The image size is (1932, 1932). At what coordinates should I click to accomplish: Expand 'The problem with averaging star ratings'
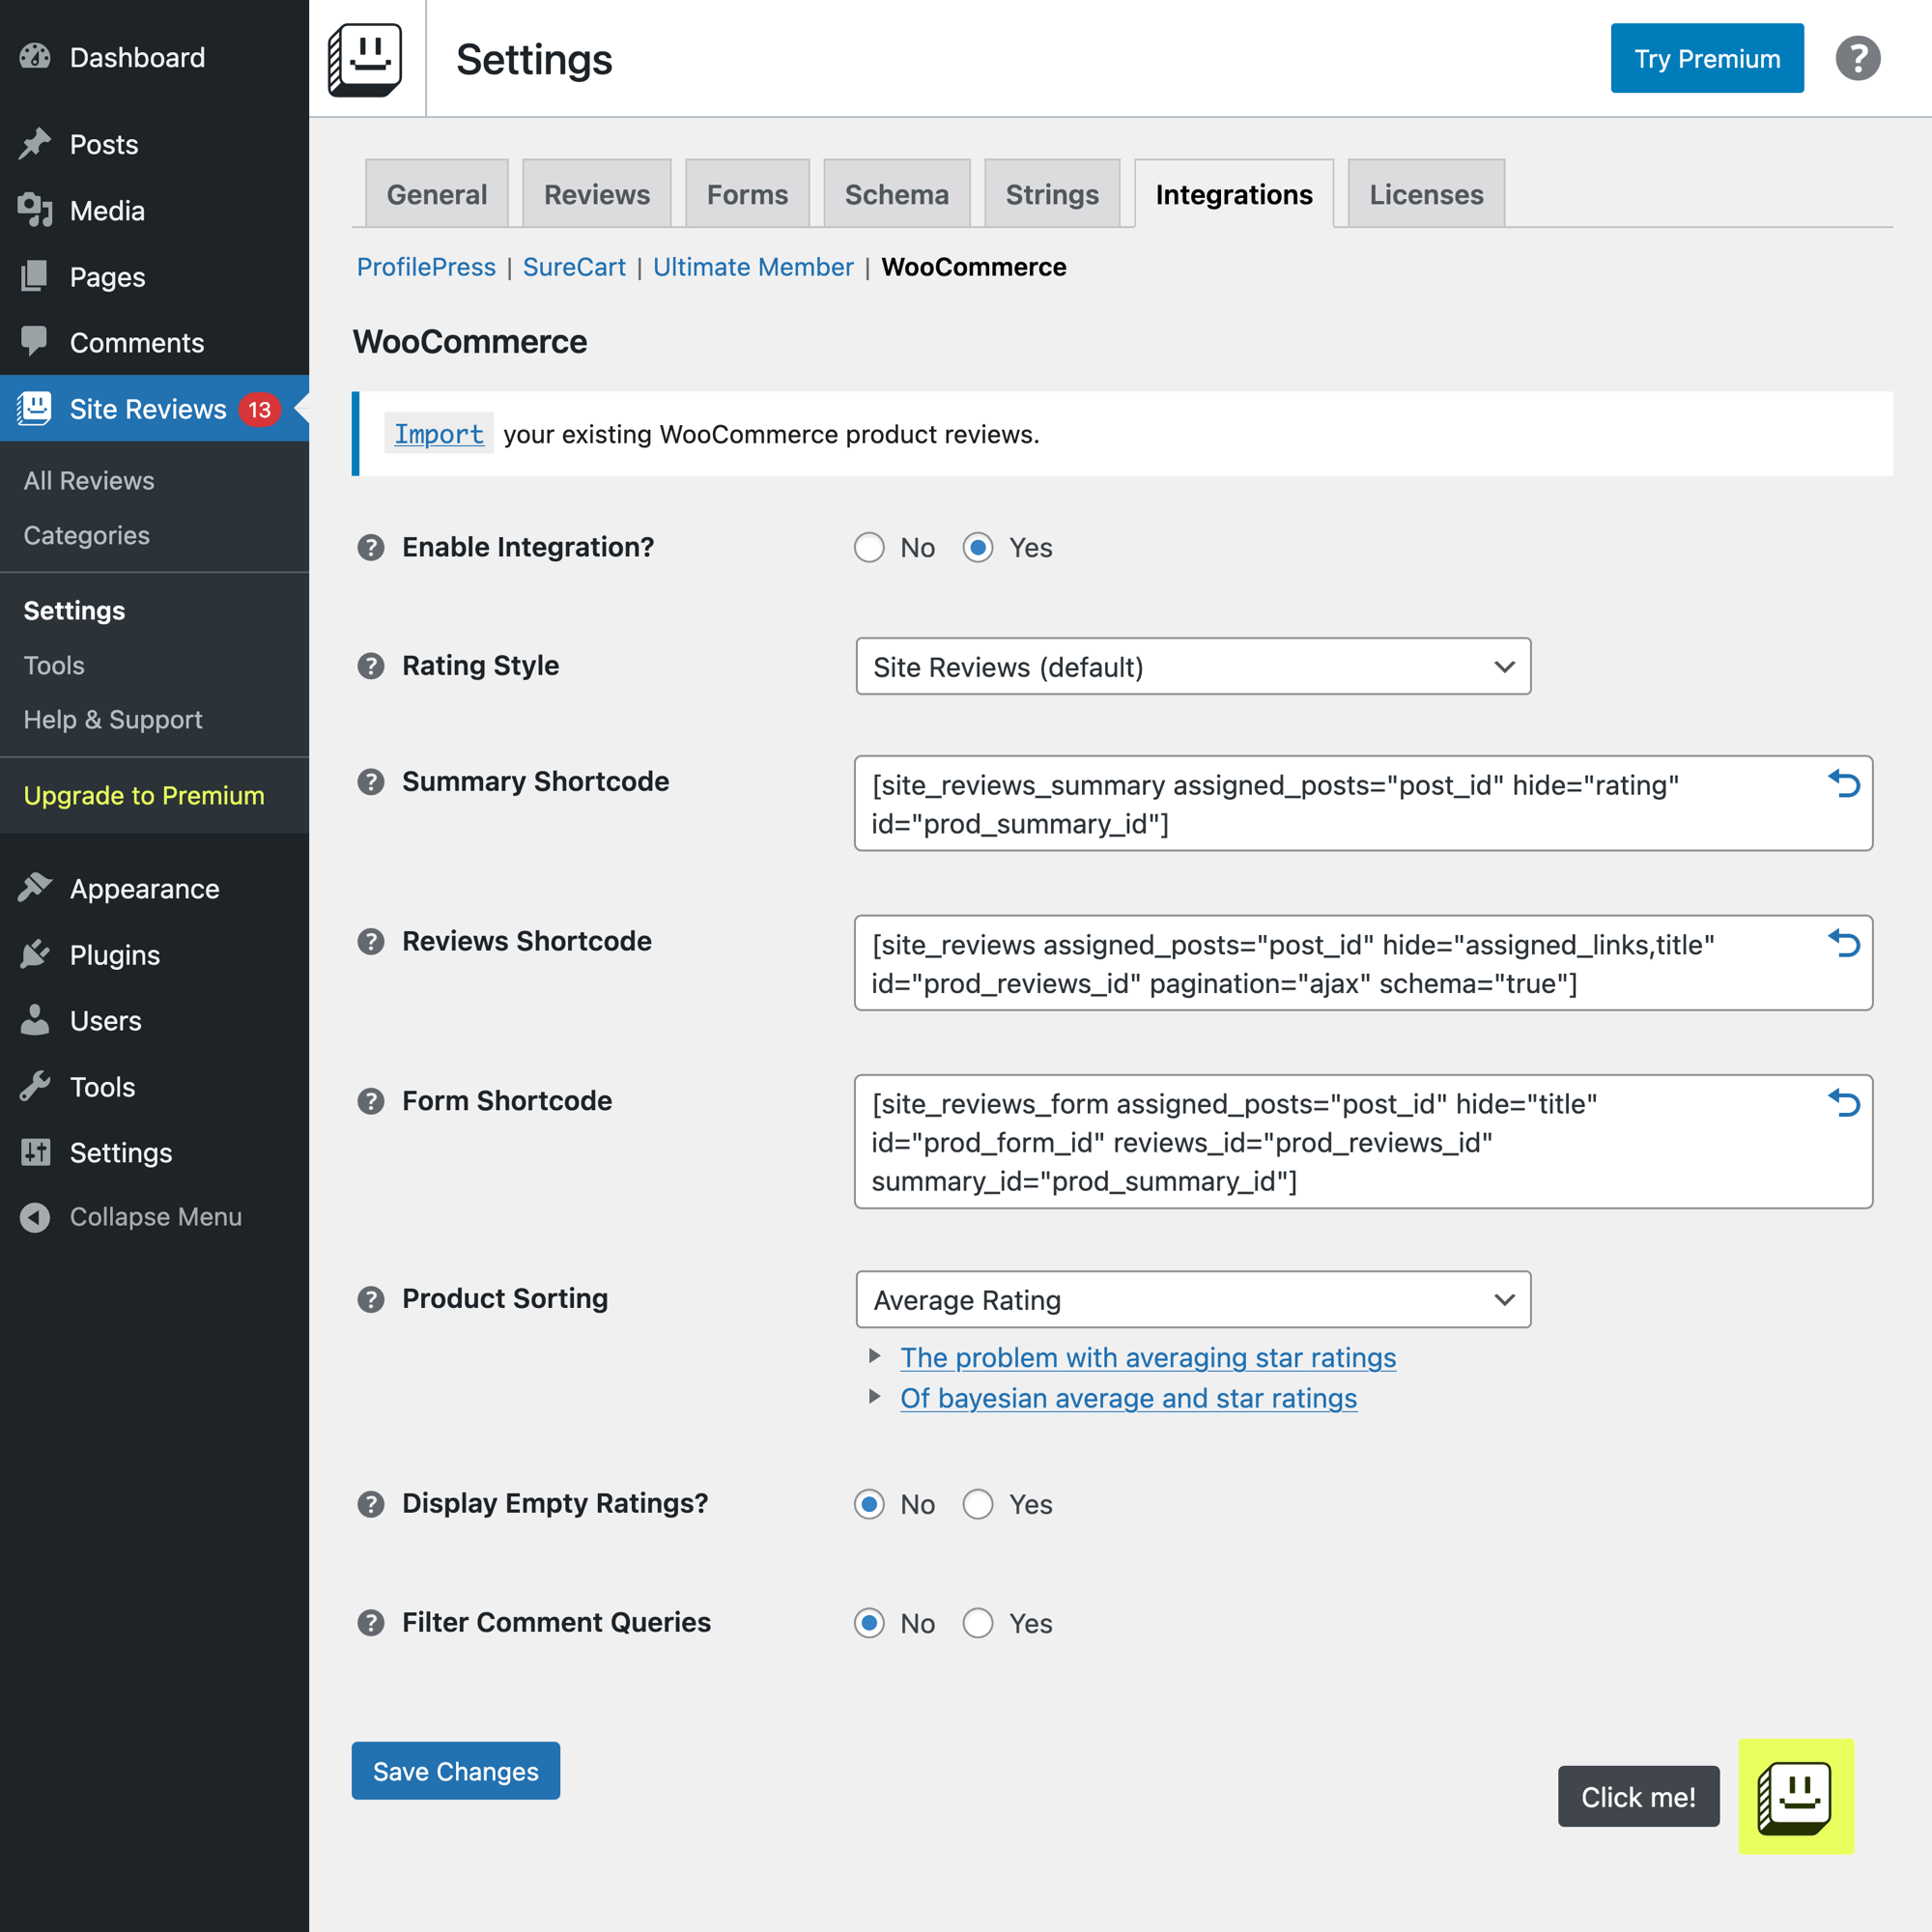(x=1147, y=1358)
